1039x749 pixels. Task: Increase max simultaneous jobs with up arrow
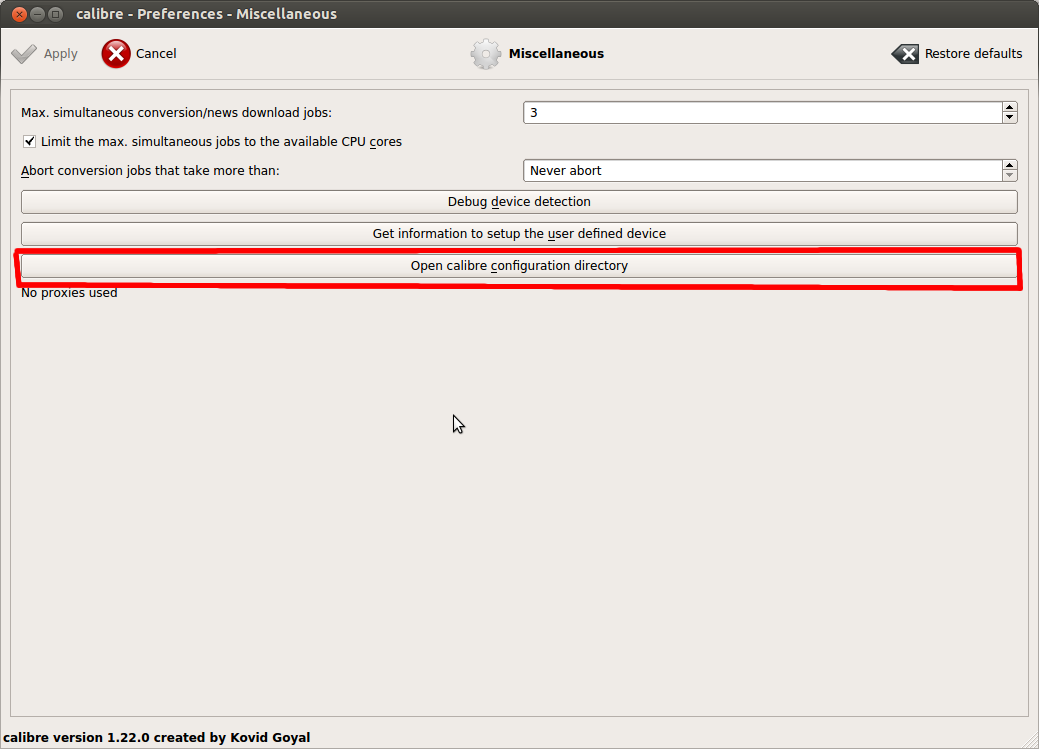[x=1009, y=108]
